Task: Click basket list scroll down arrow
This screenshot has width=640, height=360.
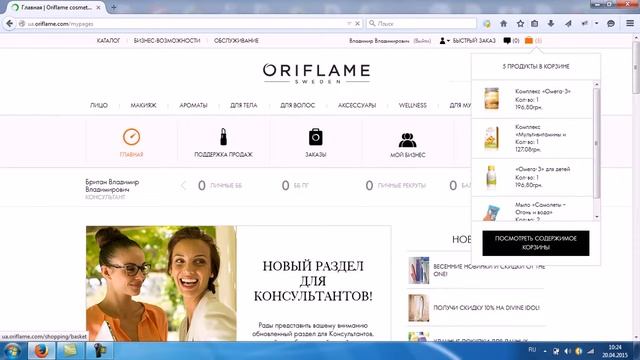Action: (x=596, y=217)
